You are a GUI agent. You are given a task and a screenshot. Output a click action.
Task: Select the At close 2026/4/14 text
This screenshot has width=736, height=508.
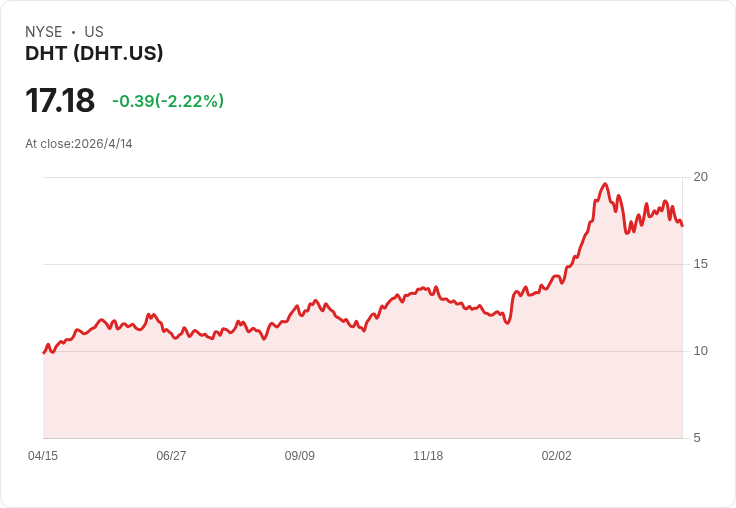tap(79, 143)
